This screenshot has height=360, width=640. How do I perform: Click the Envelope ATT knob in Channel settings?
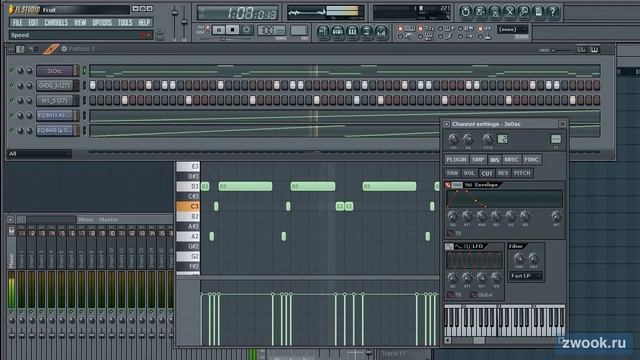tap(467, 216)
